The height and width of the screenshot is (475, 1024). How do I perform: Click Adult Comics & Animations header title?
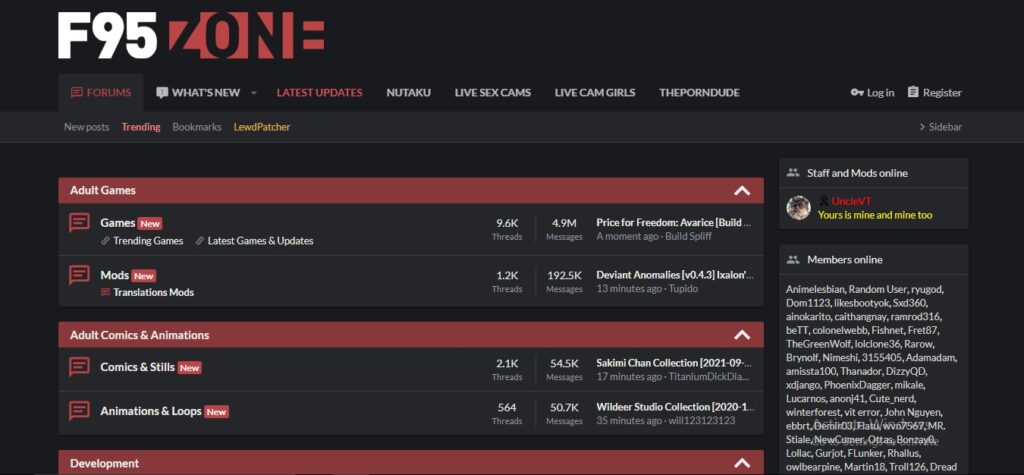click(x=140, y=335)
